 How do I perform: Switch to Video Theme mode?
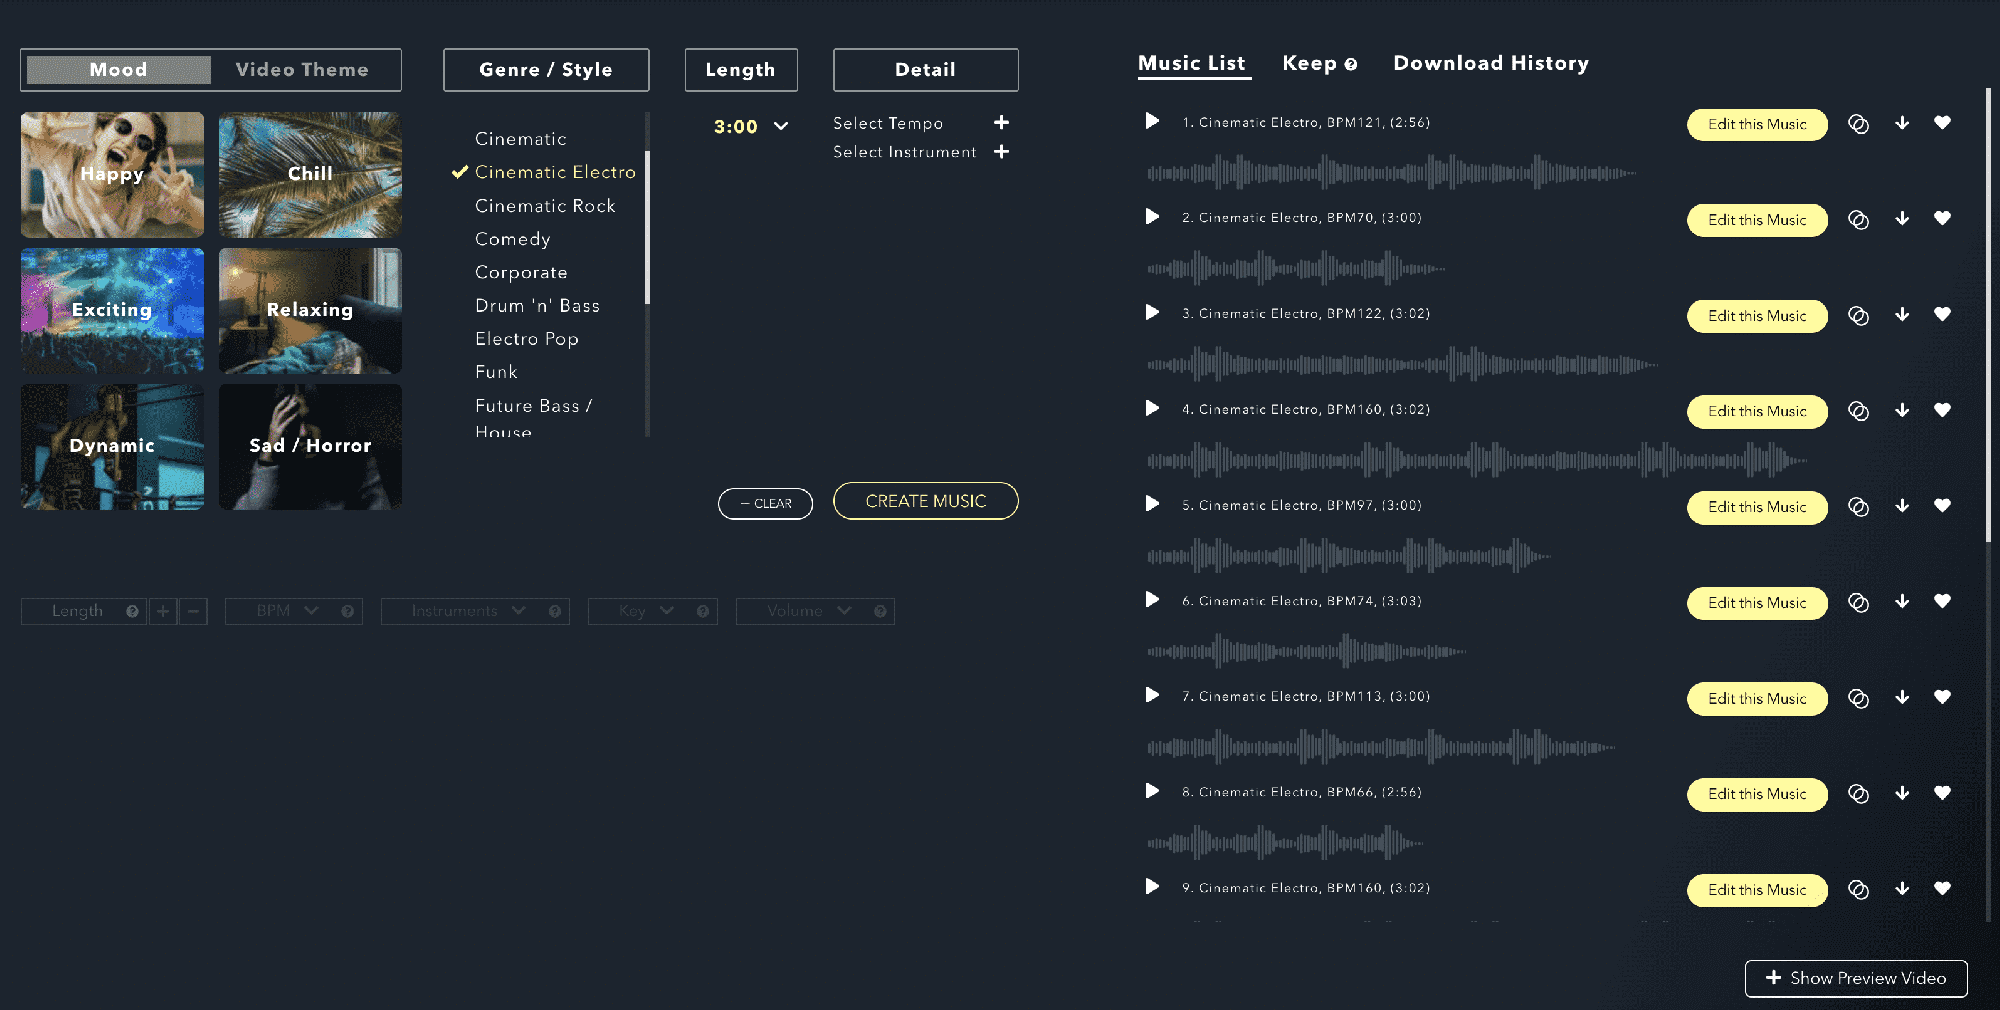(301, 69)
